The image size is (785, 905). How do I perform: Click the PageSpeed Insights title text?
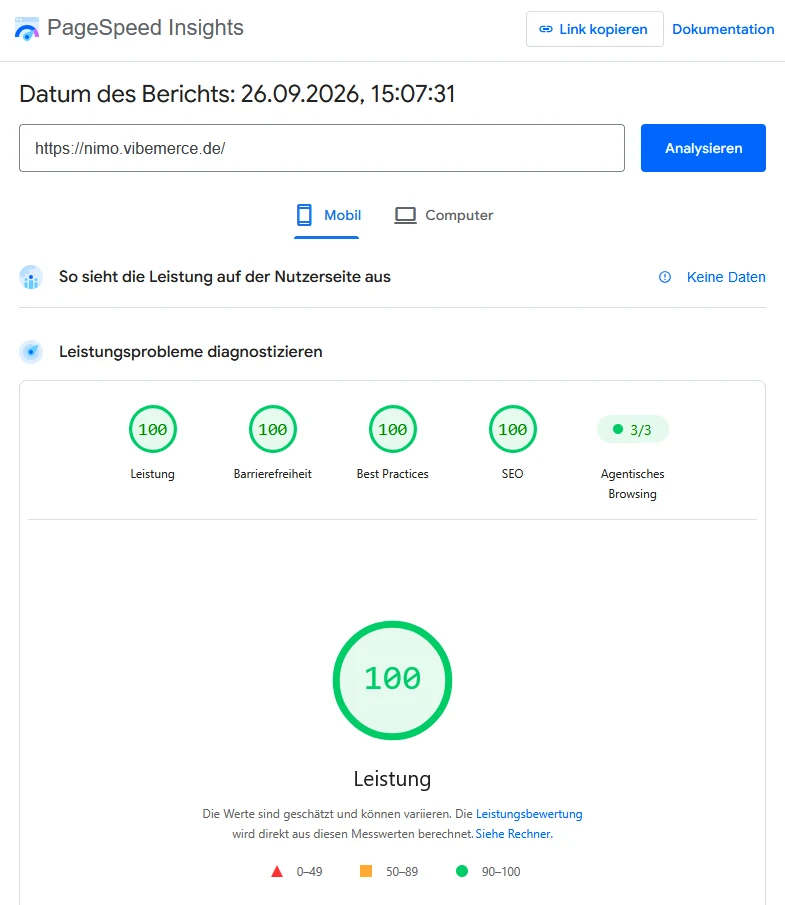click(x=145, y=28)
